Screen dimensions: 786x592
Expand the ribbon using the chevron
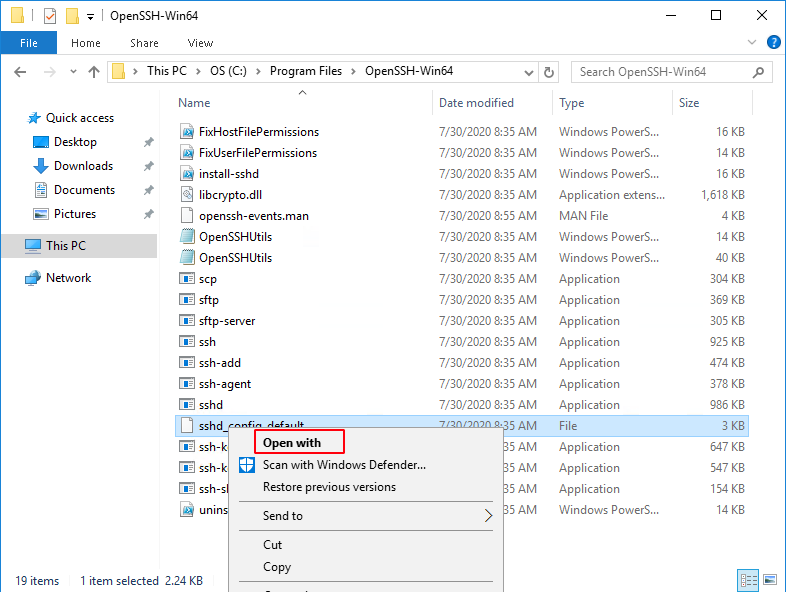click(x=754, y=43)
